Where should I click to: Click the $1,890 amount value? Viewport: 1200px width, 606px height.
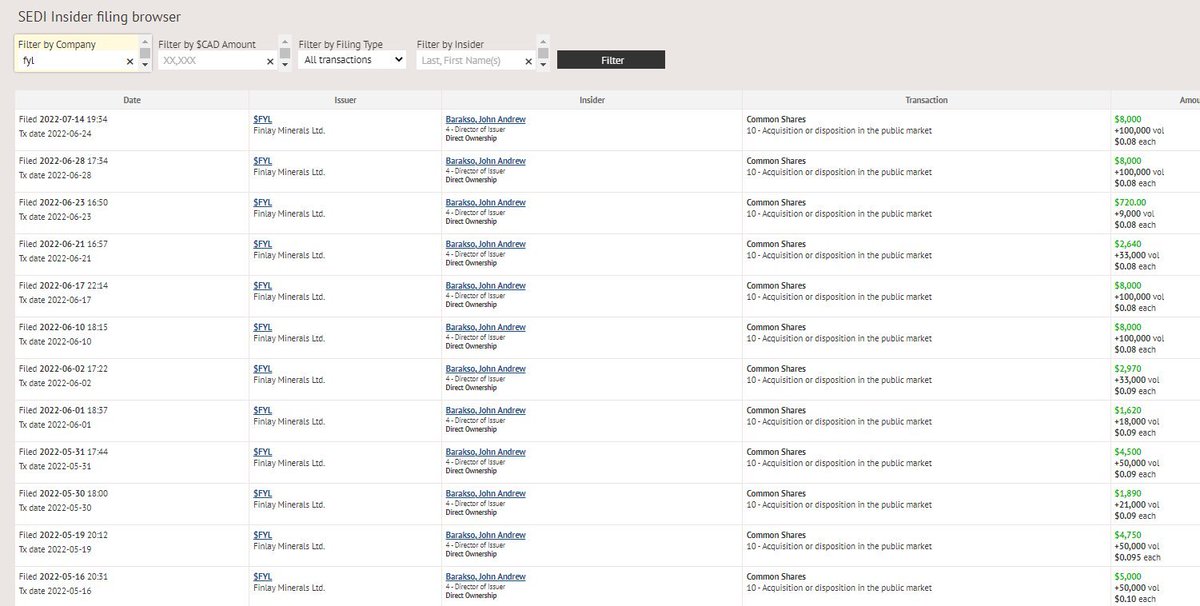[x=1127, y=494]
